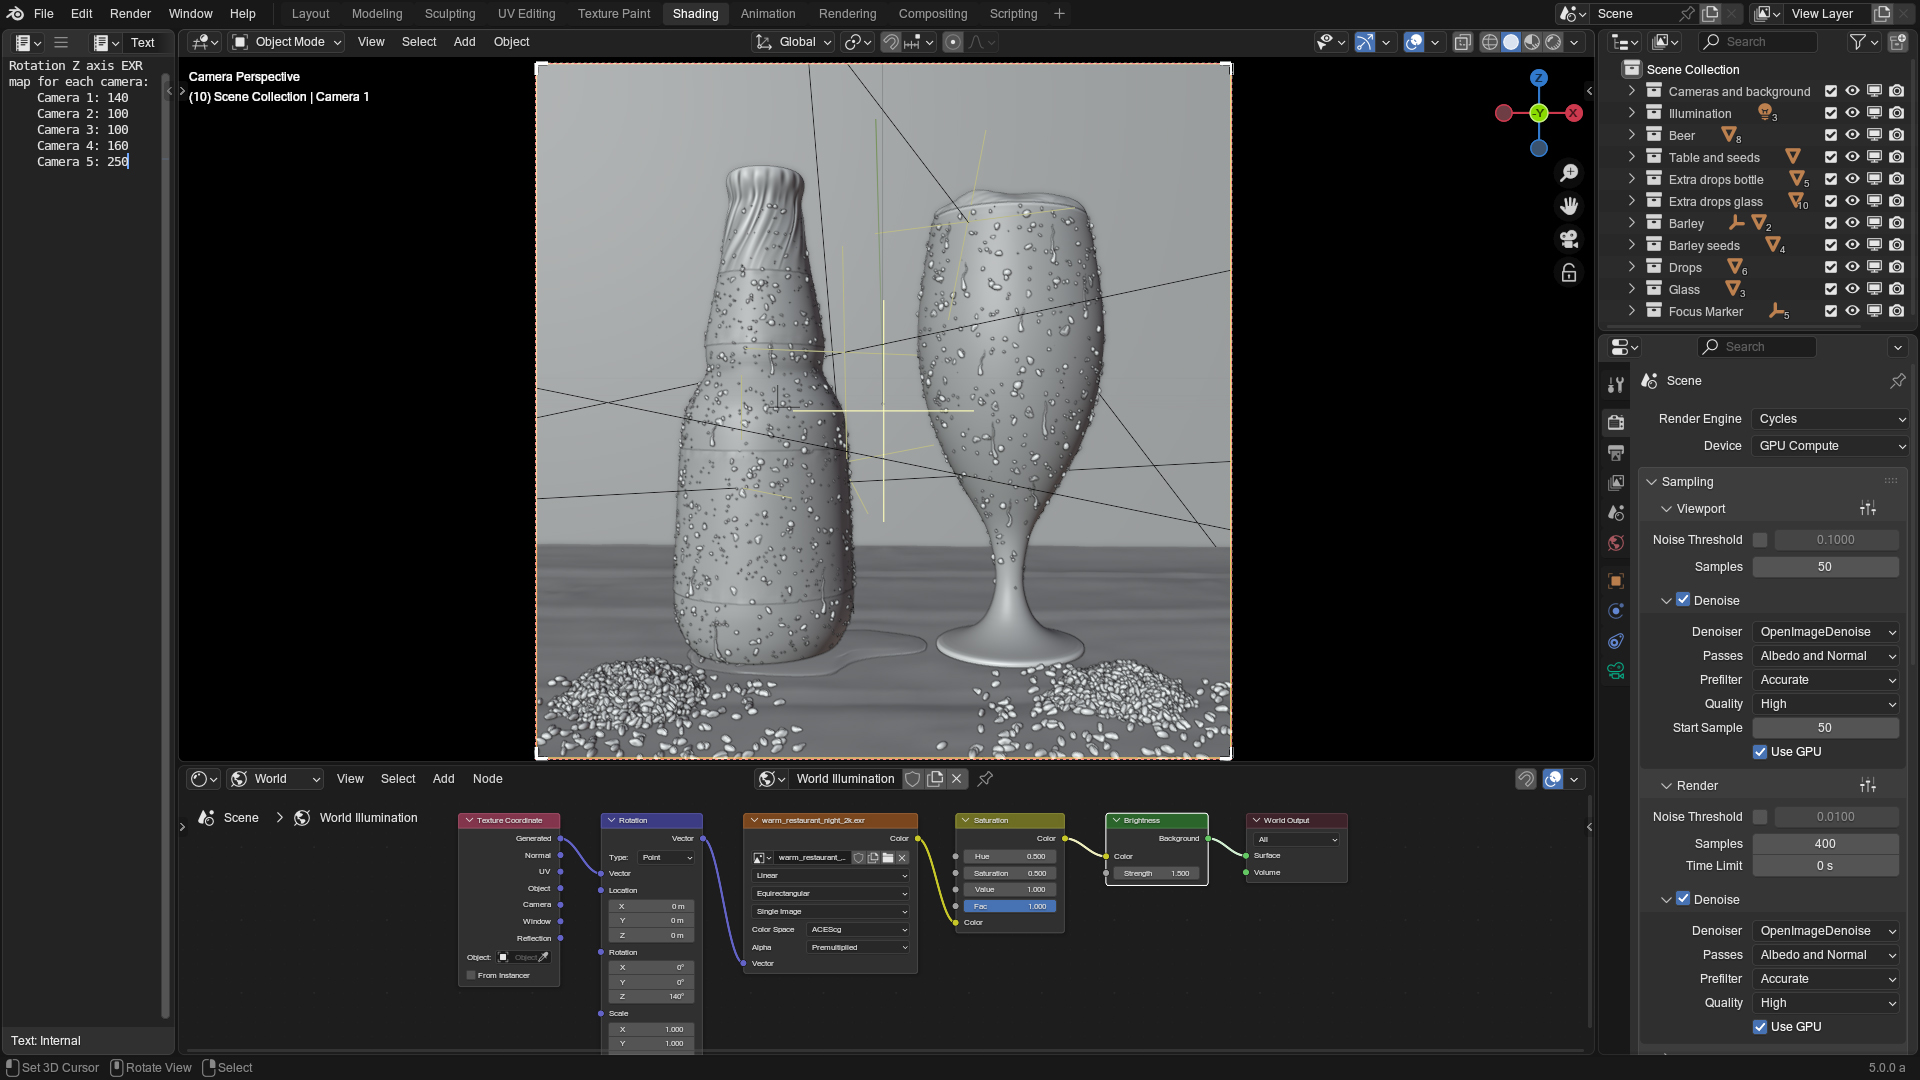This screenshot has width=1920, height=1080.
Task: Expand the Barley seeds collection
Action: pos(1632,246)
